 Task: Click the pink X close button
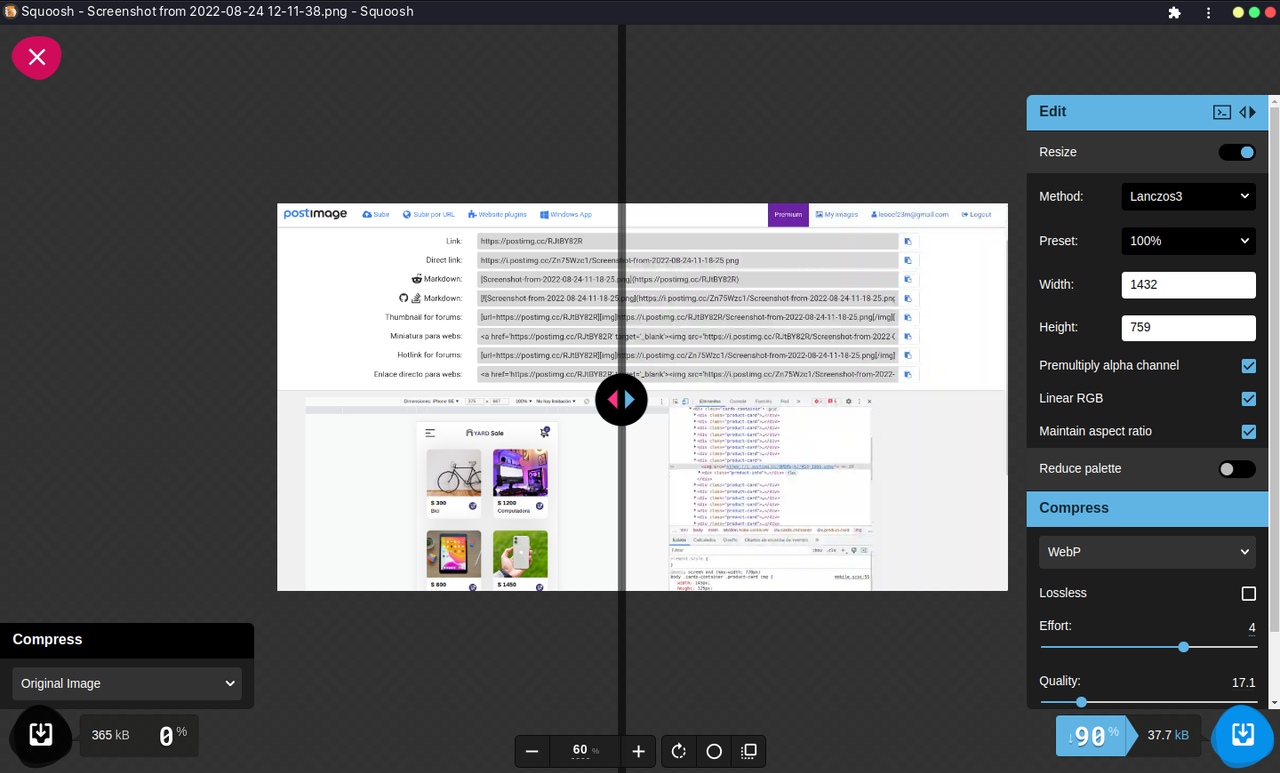coord(36,57)
